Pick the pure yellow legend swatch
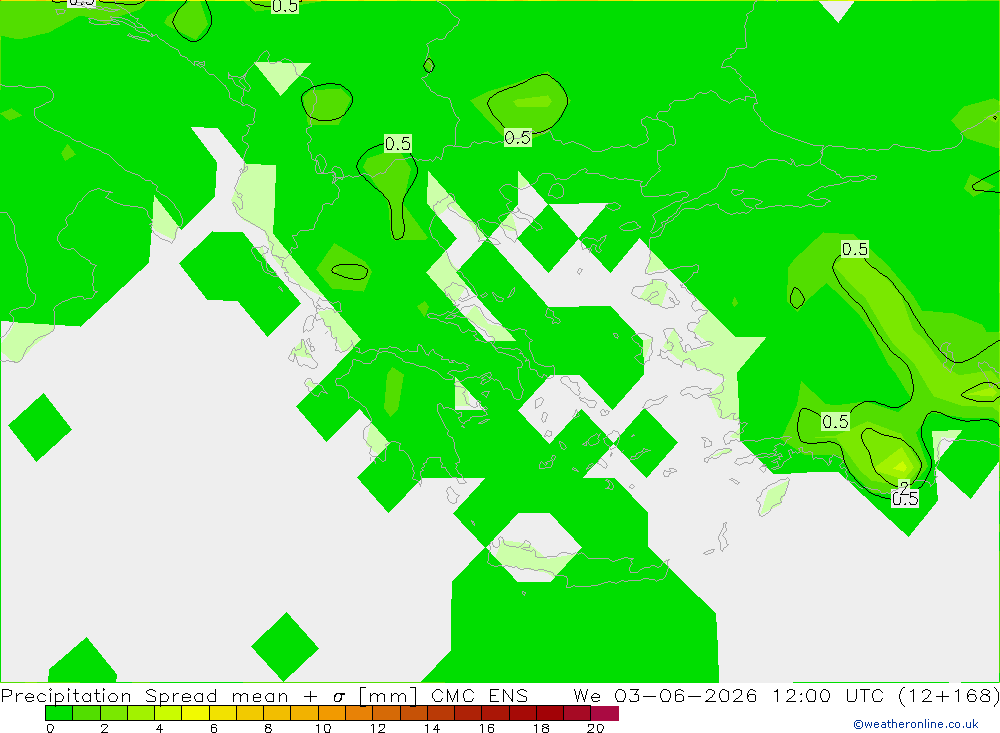1000x733 pixels. [x=195, y=713]
